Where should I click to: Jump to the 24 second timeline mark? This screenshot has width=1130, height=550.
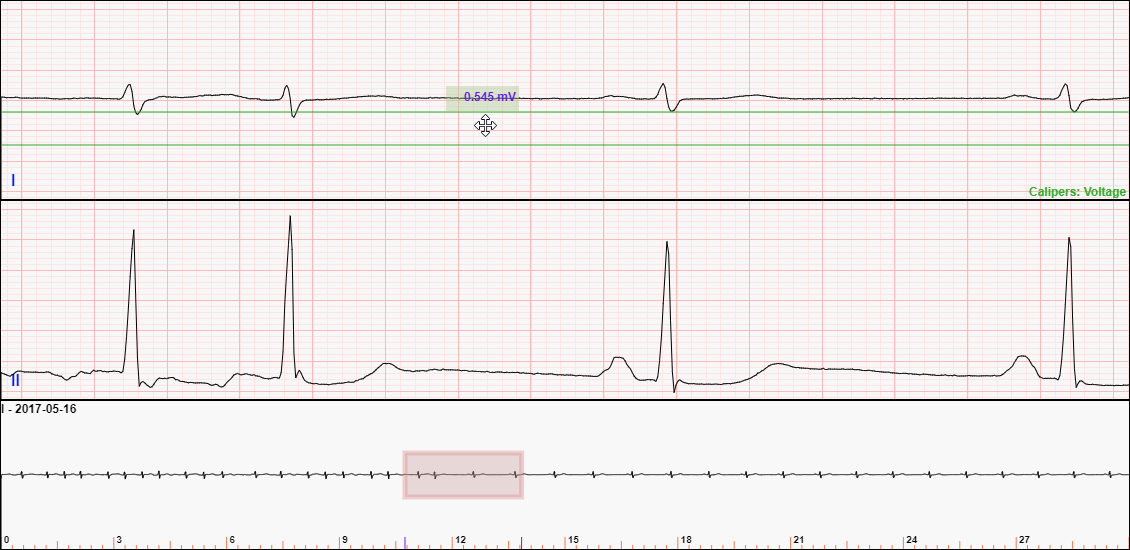911,540
